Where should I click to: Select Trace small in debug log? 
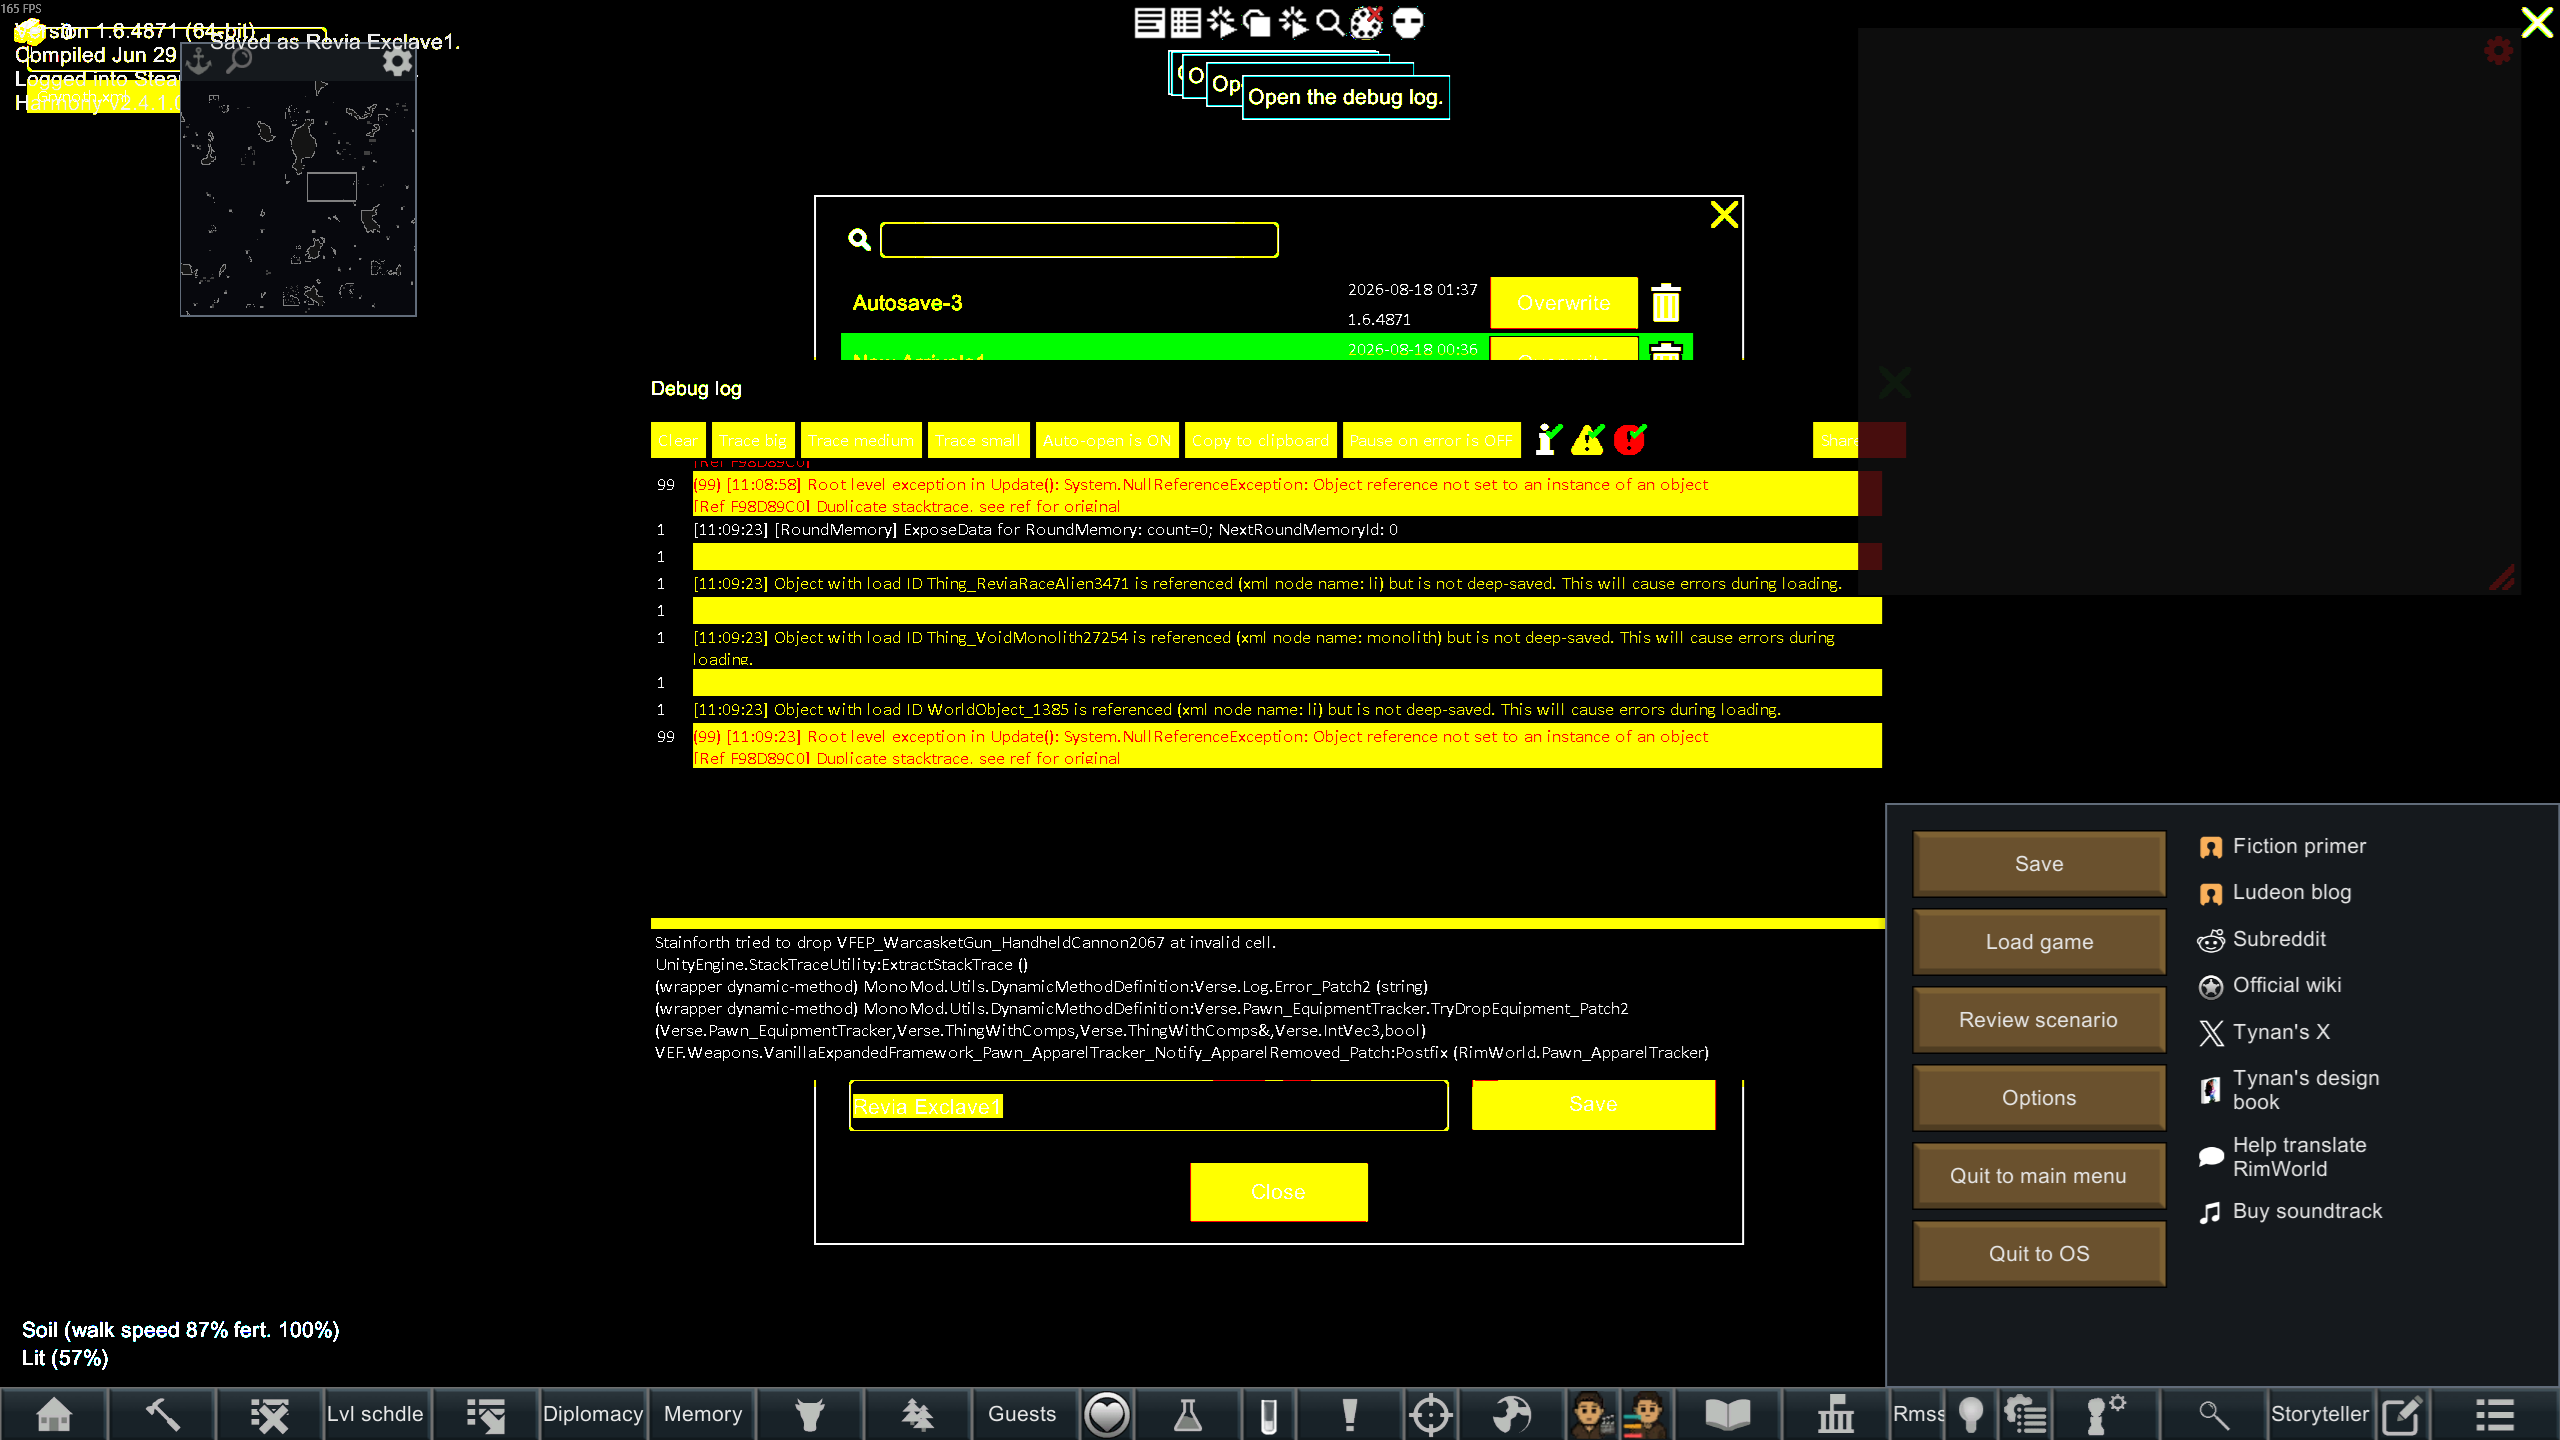tap(979, 440)
